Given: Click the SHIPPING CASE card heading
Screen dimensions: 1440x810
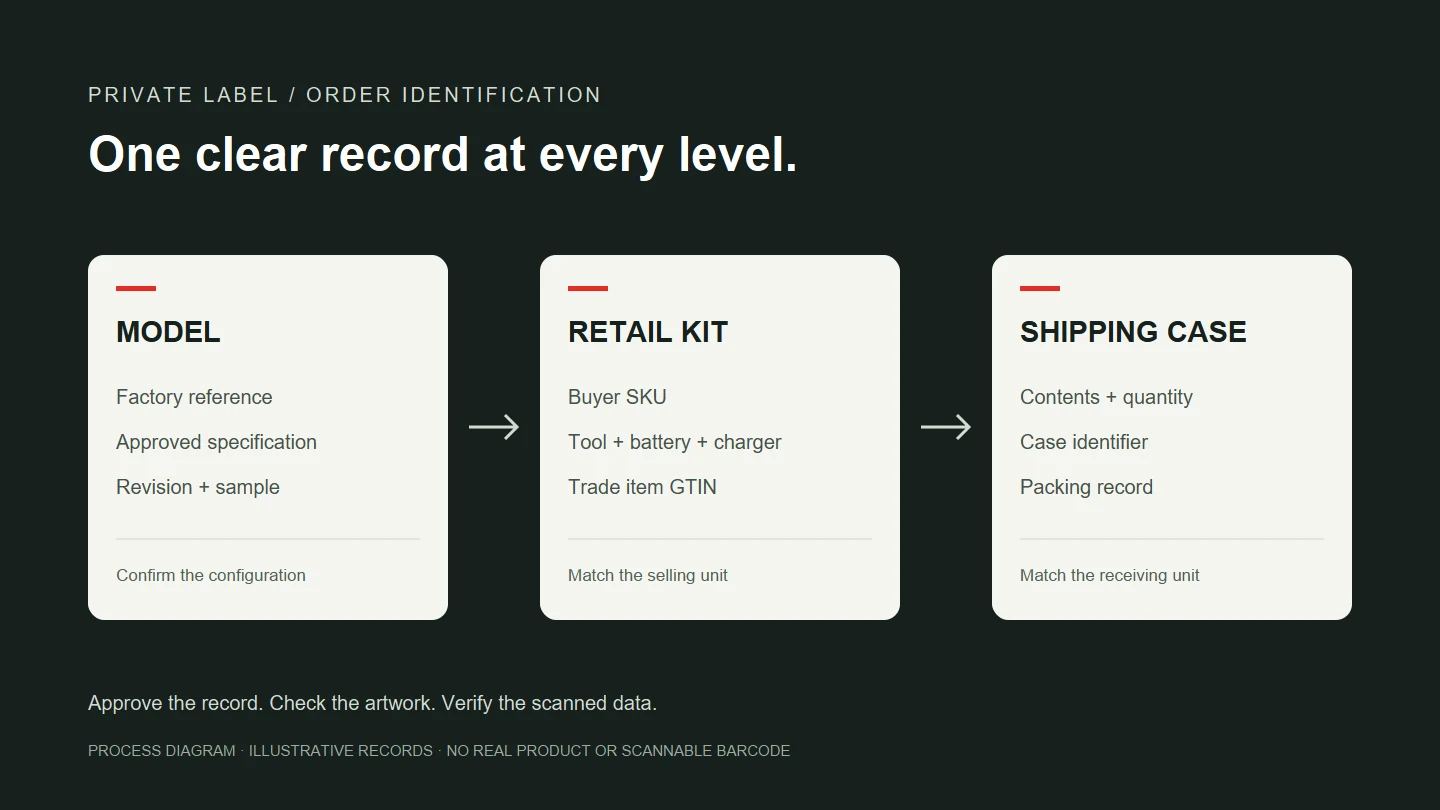Looking at the screenshot, I should (x=1133, y=332).
